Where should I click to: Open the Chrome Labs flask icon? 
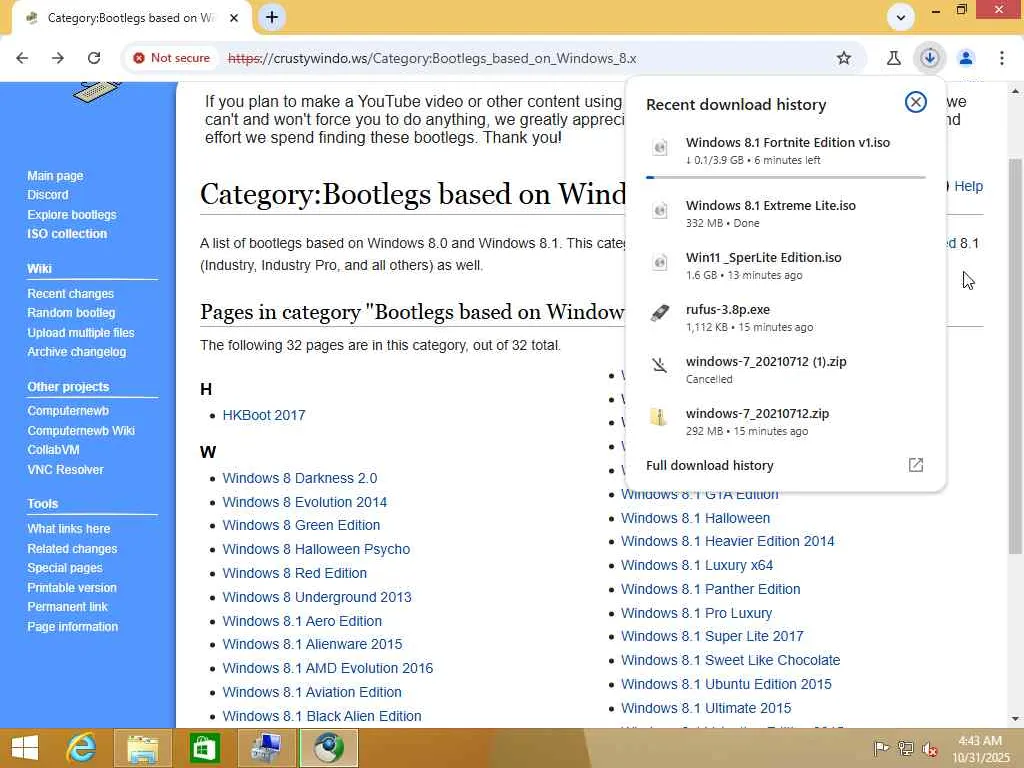click(893, 58)
